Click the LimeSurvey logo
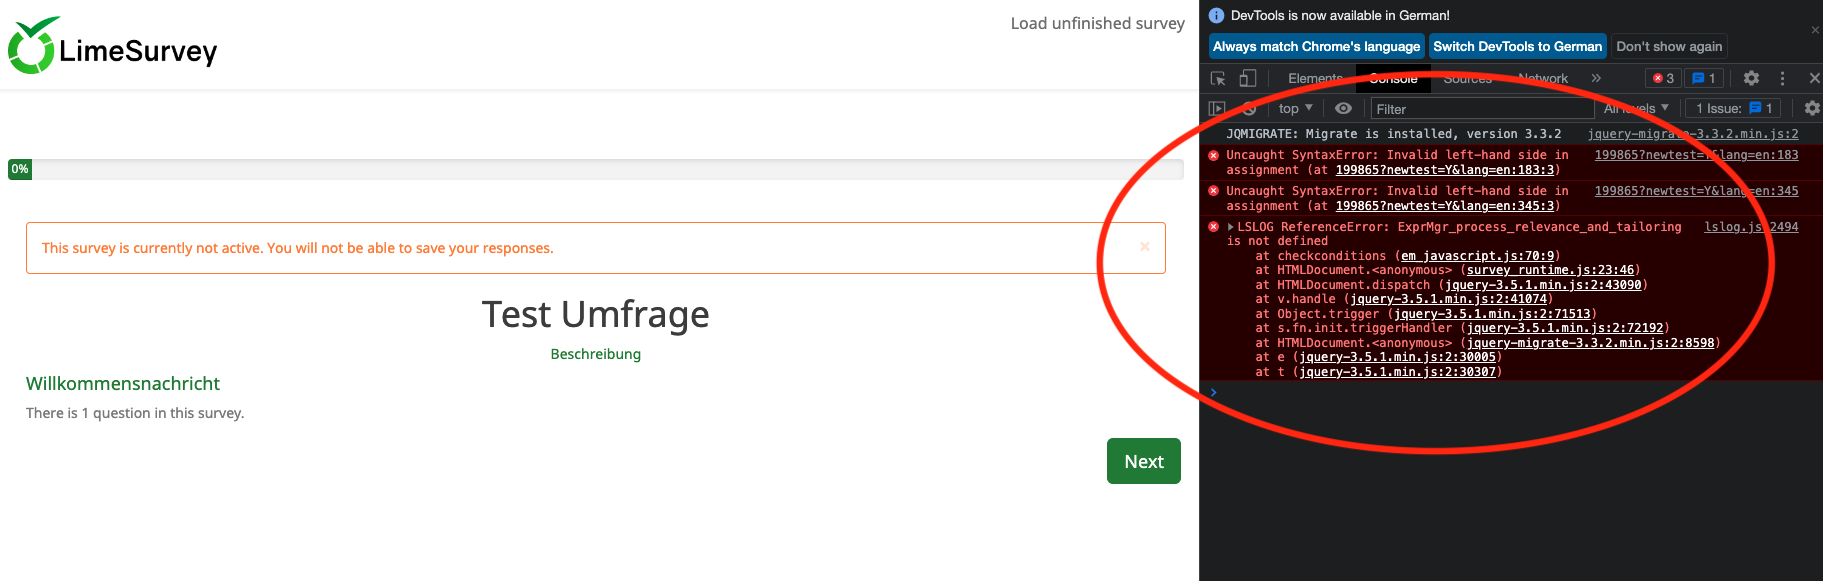The height and width of the screenshot is (581, 1823). tap(113, 47)
